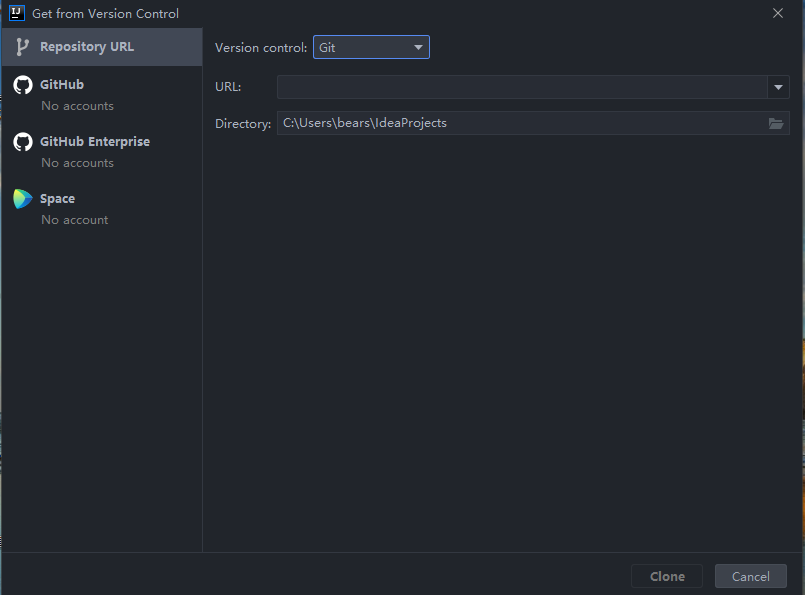Open the directory browse folder icon
The image size is (805, 595).
click(x=776, y=123)
